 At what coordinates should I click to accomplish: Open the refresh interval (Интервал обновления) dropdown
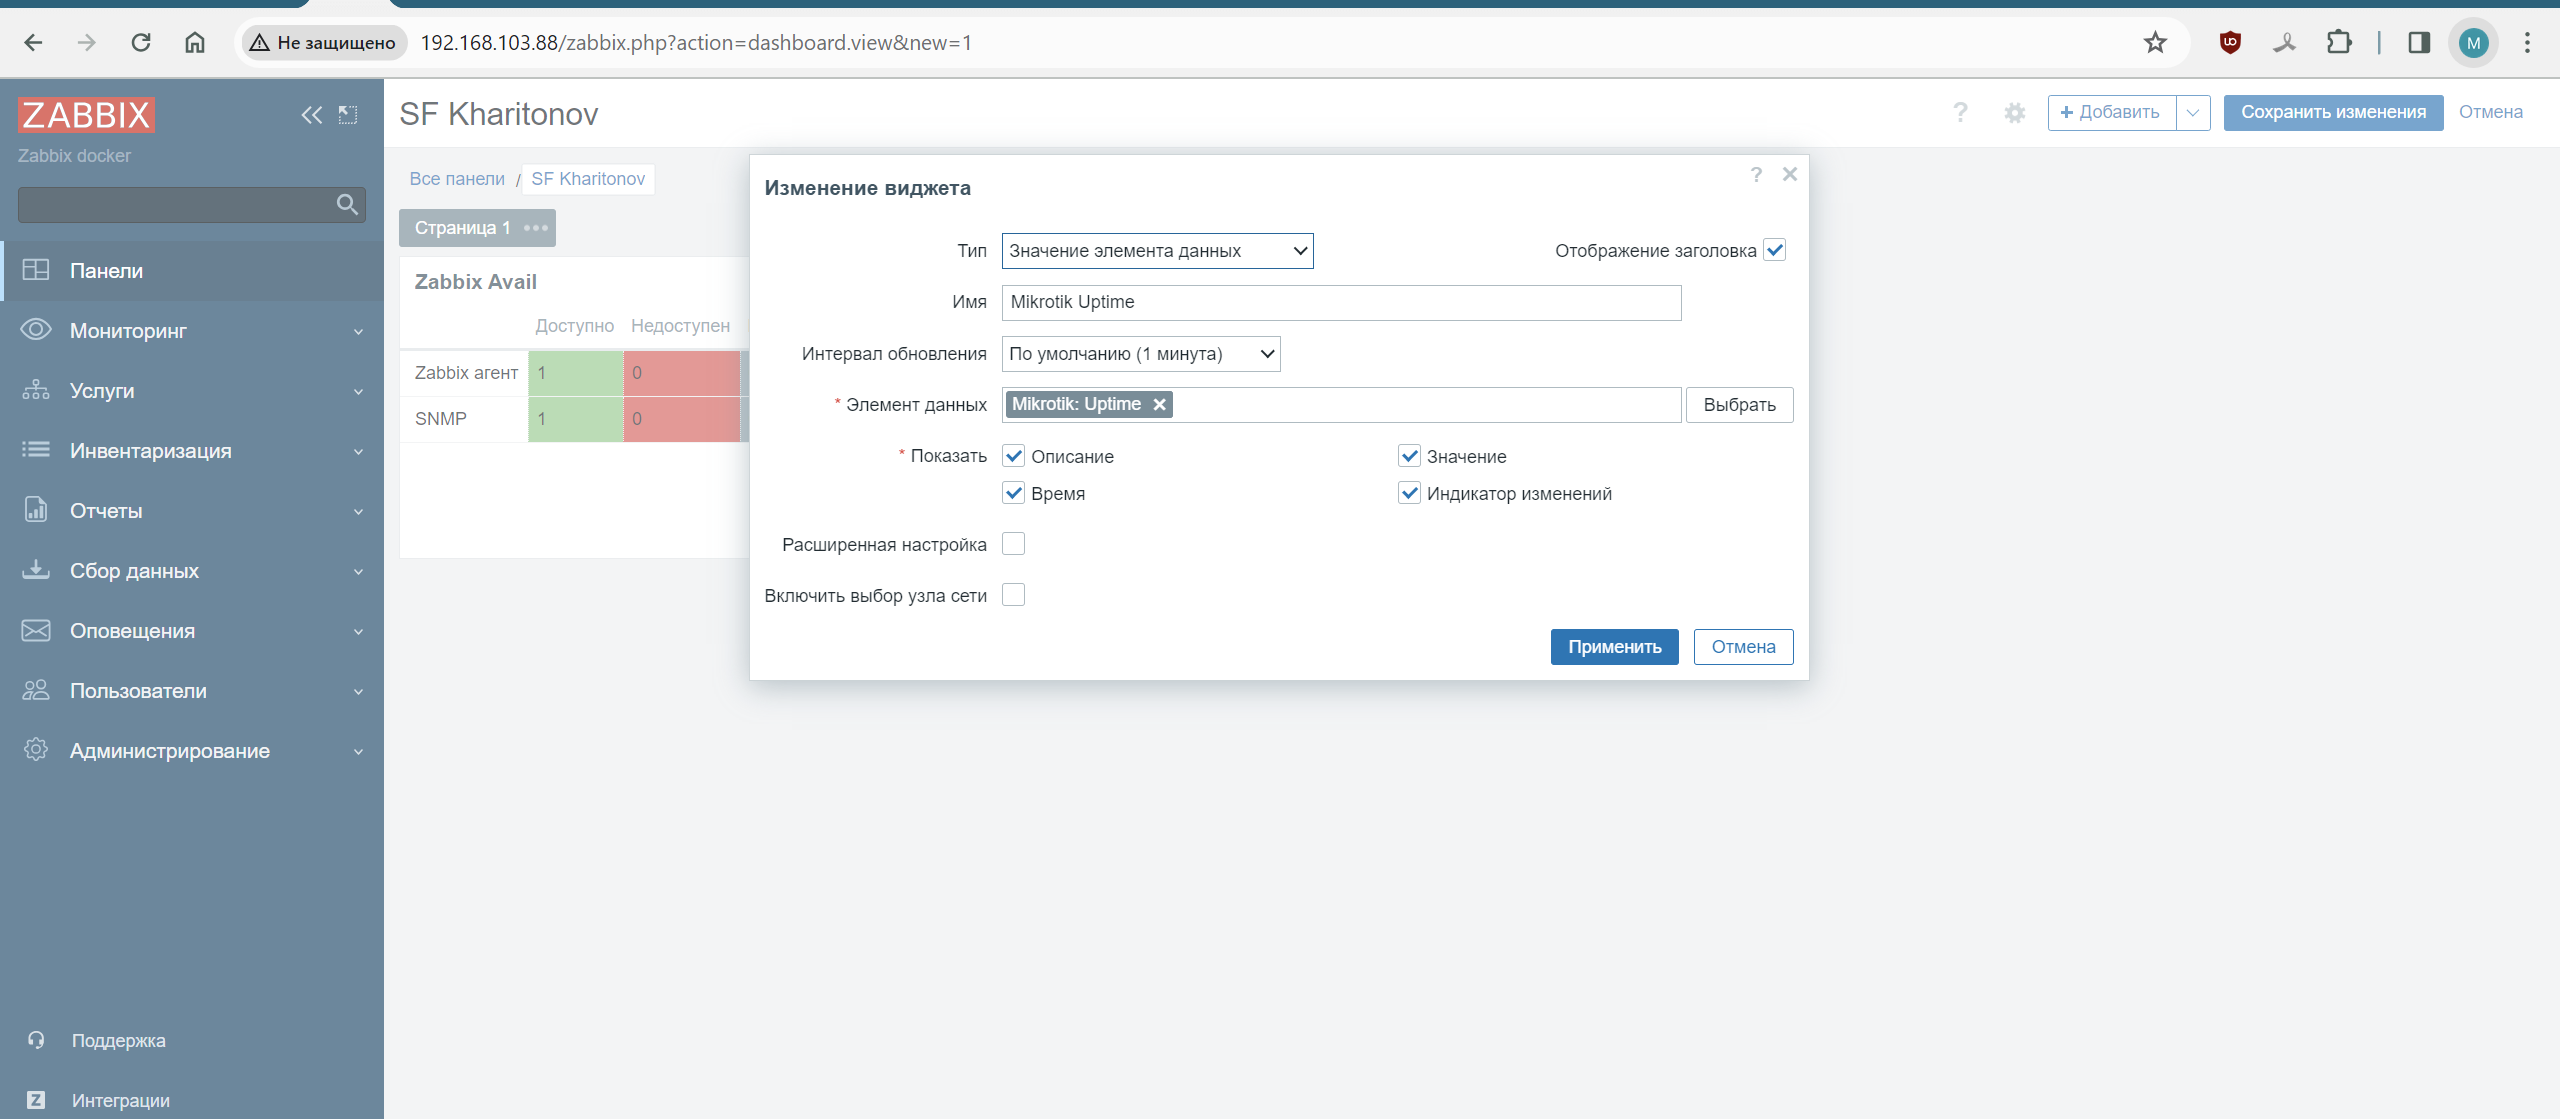tap(1140, 354)
